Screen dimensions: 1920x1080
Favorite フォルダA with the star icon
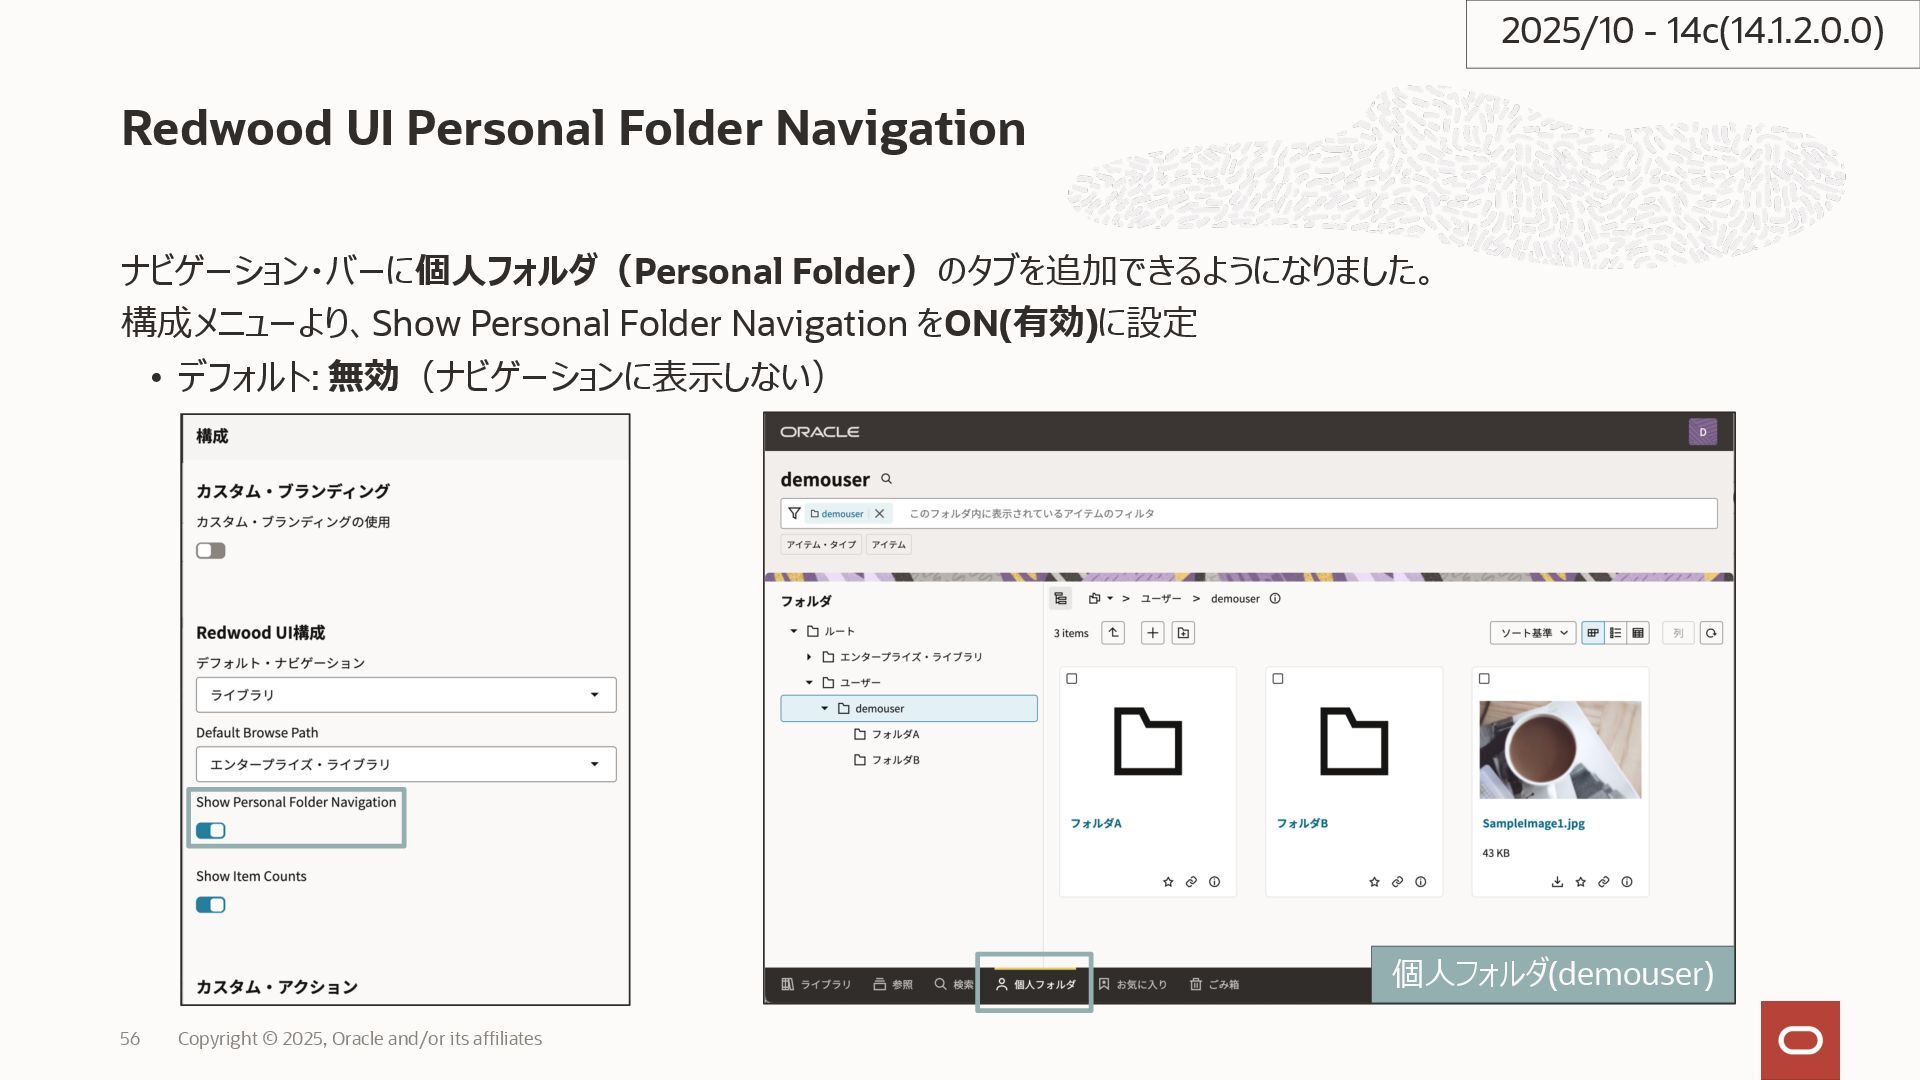coord(1168,882)
